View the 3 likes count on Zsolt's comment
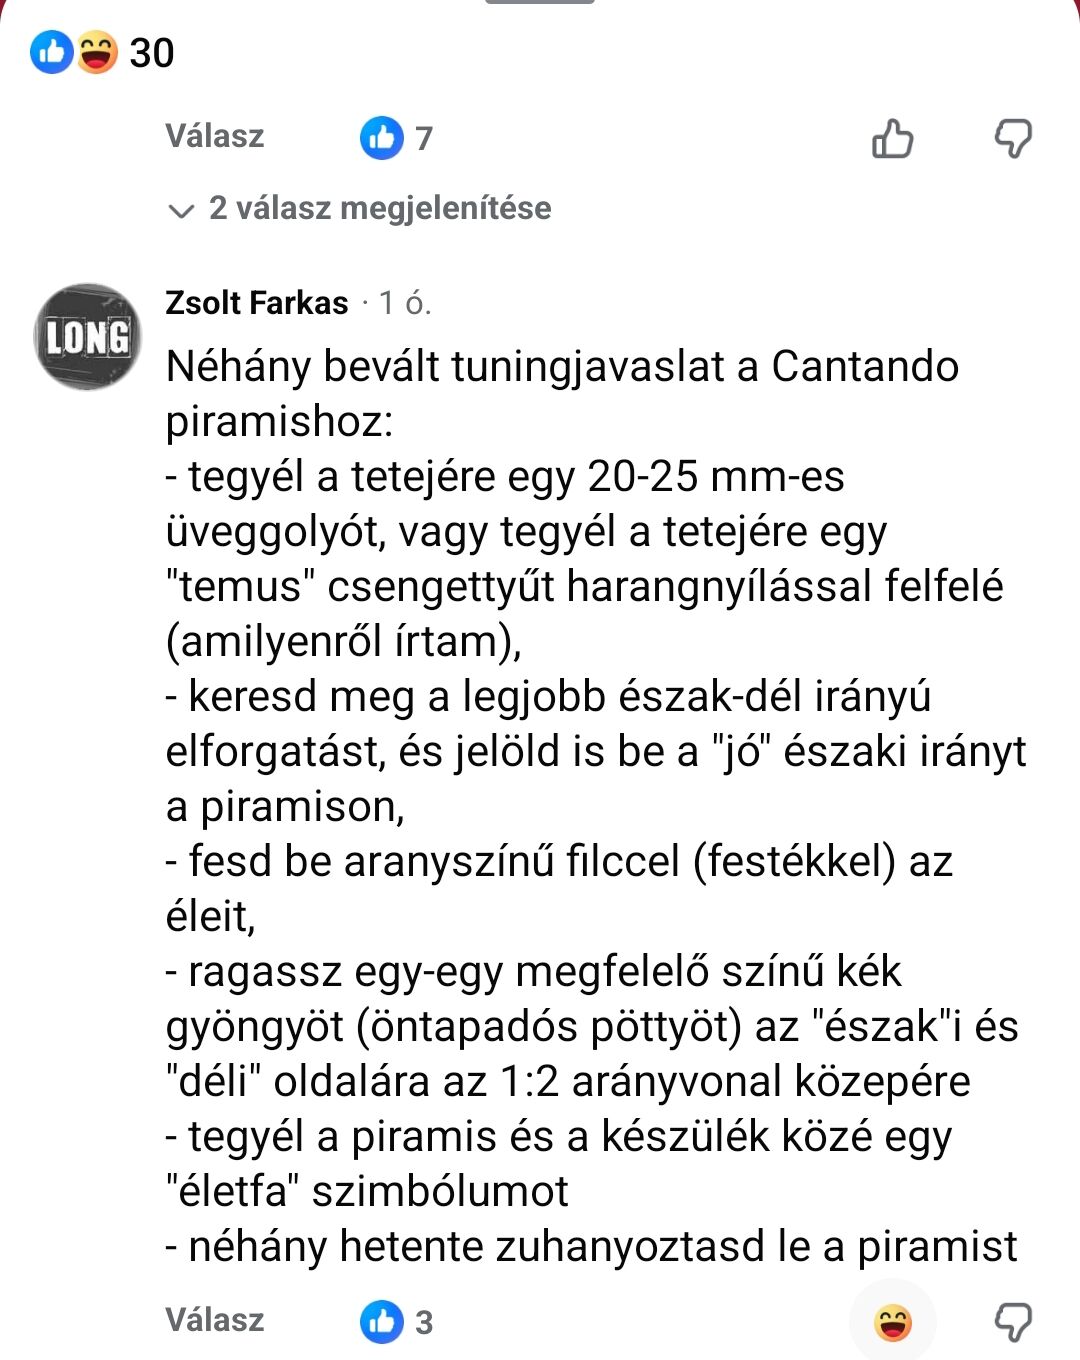This screenshot has width=1080, height=1360. pos(424,1322)
